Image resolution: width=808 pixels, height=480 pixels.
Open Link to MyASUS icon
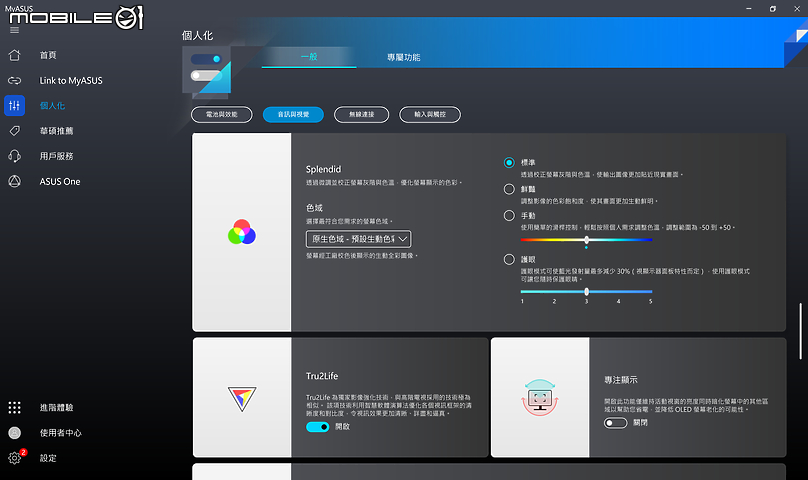coord(14,80)
